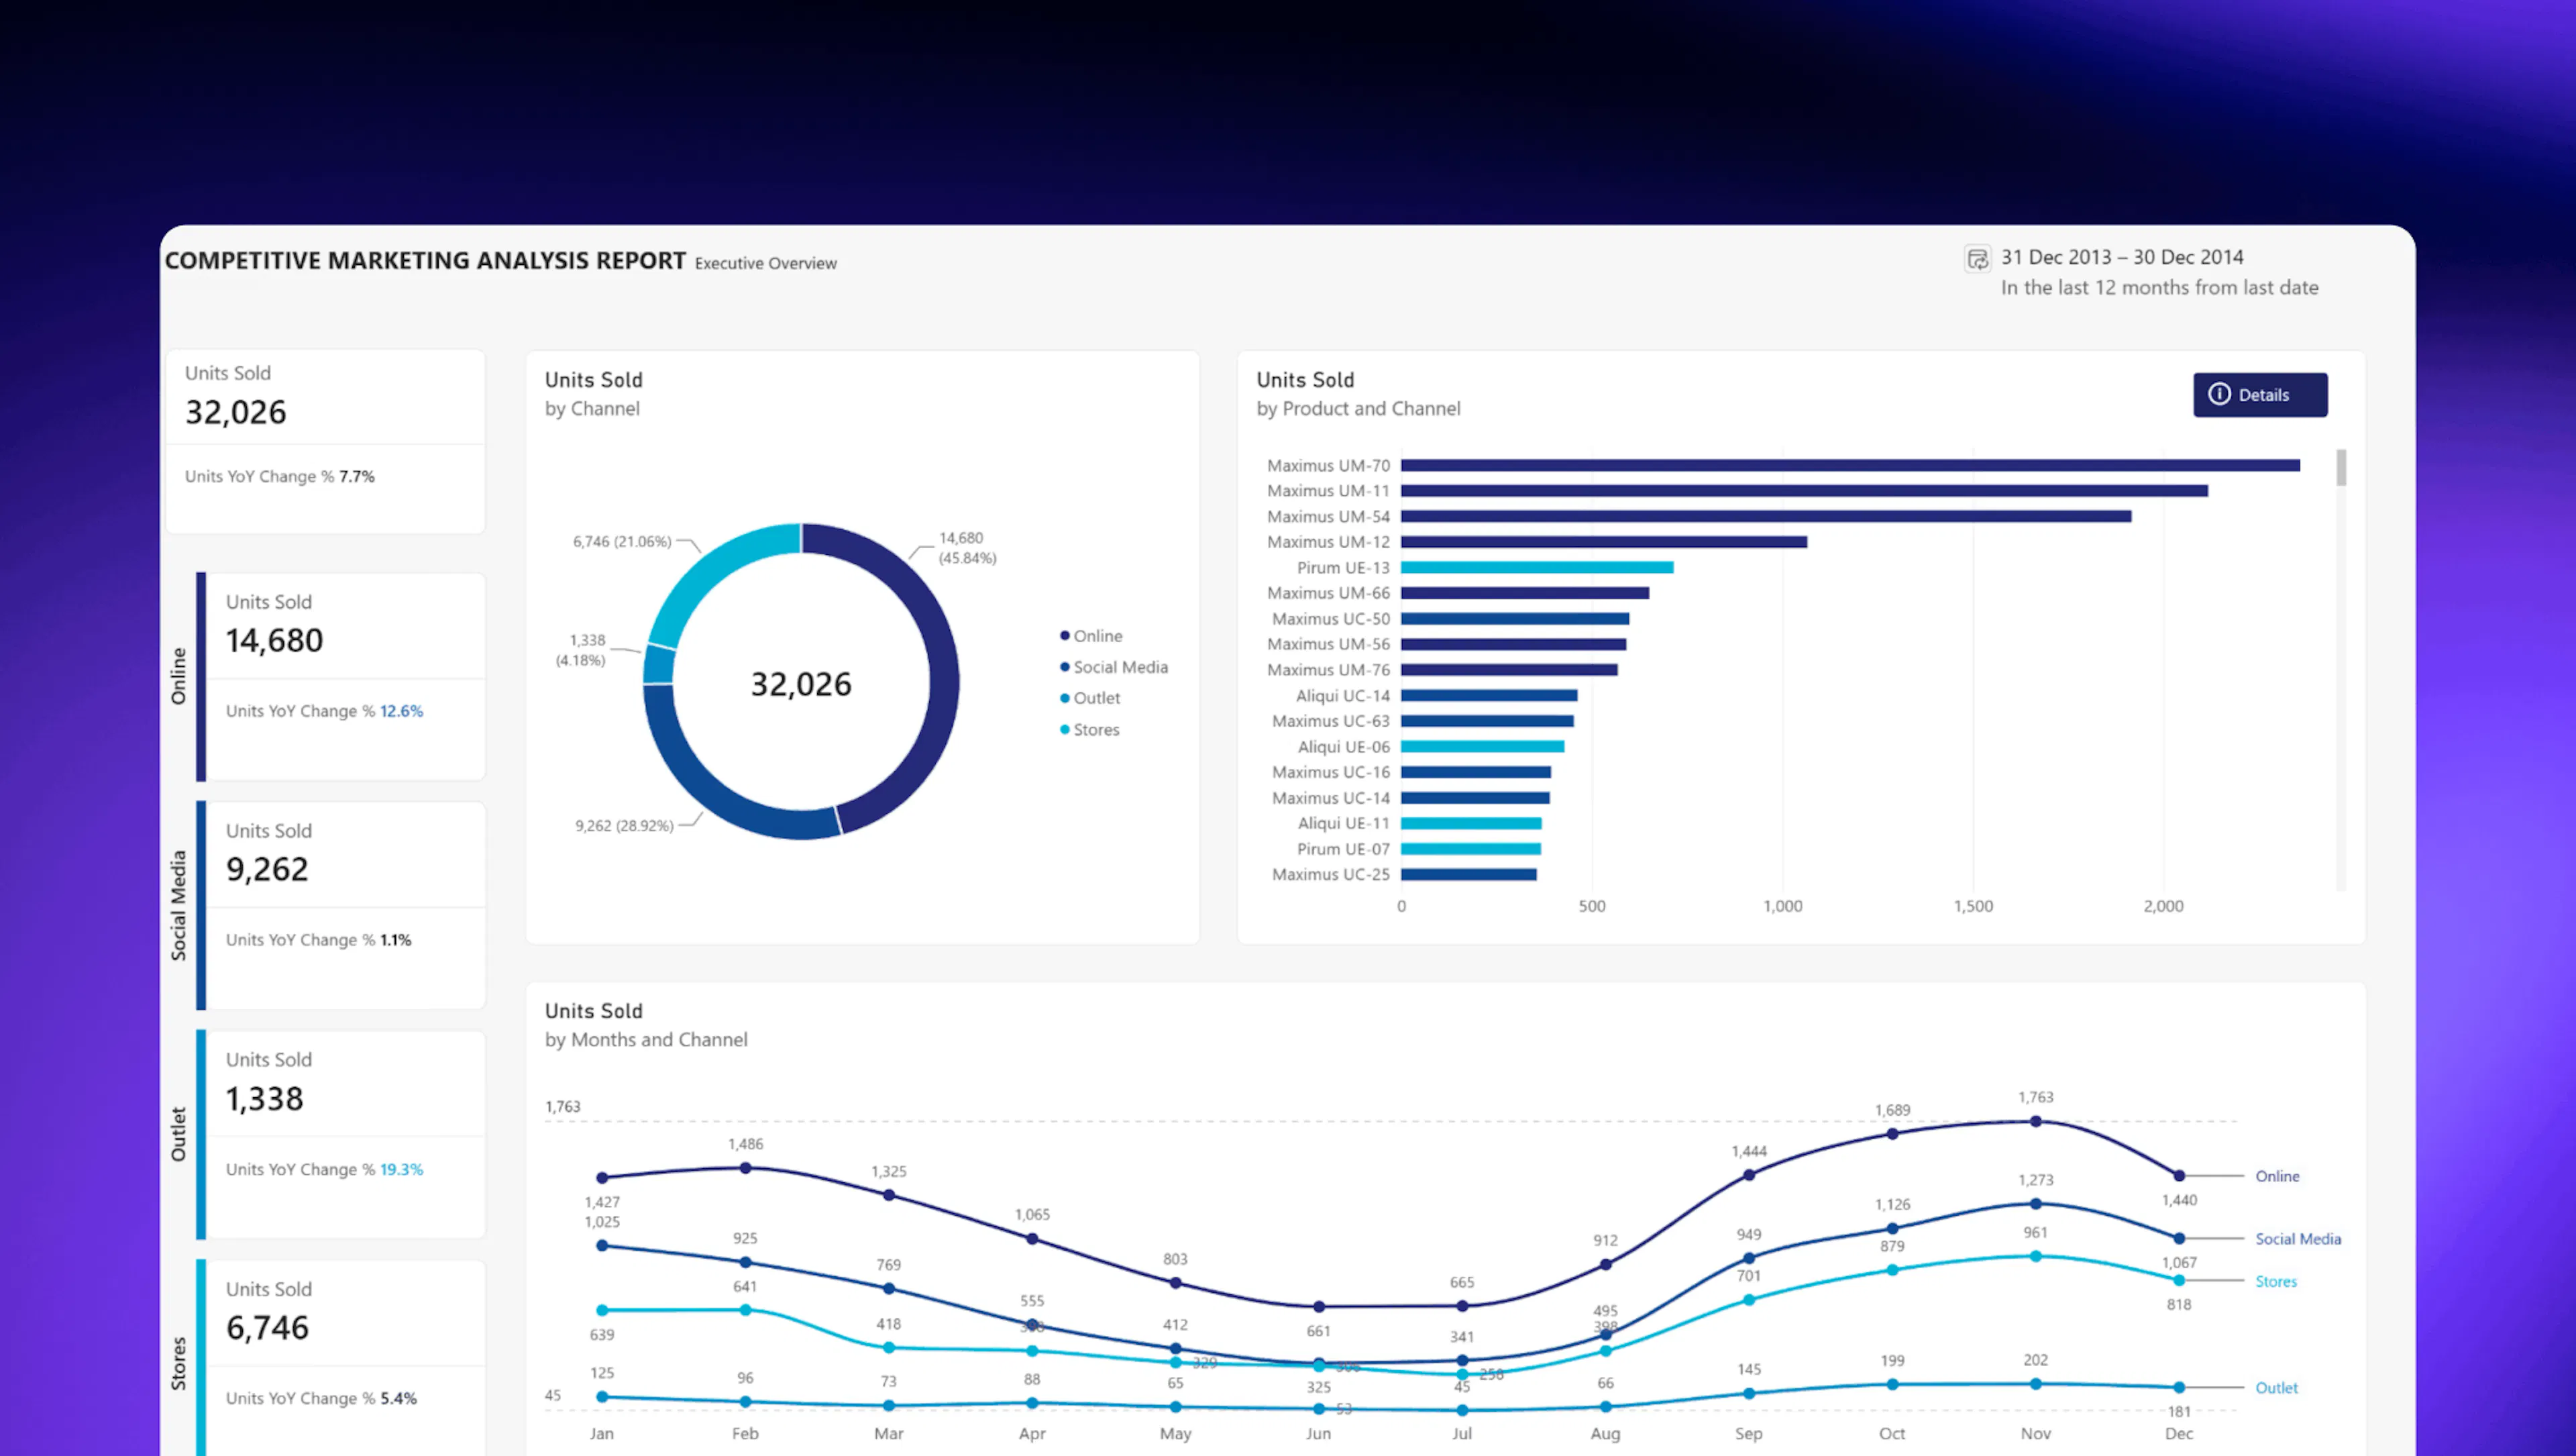Click the Social Media Units Sold 9,262 value
Screen dimensions: 2576x1456
point(267,870)
